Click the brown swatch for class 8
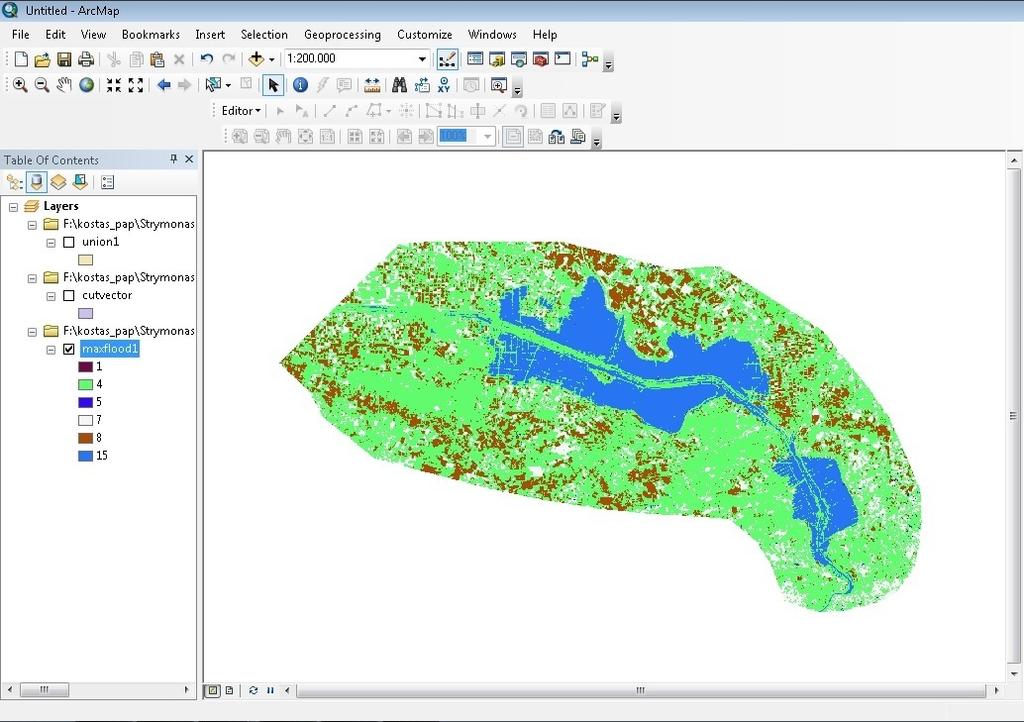 coord(86,438)
